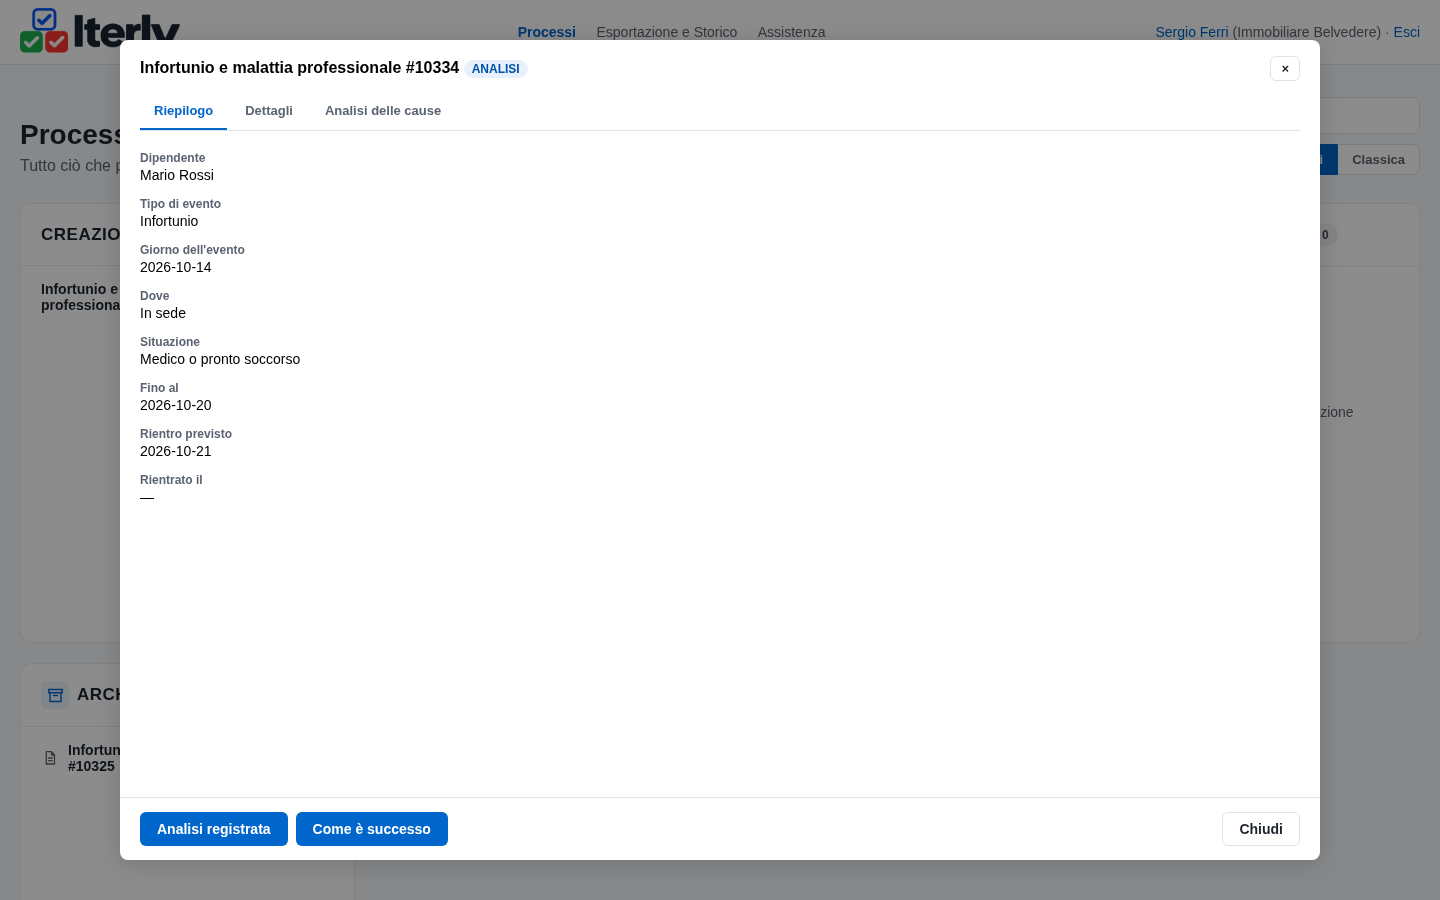Click the Fino al date 2026-10-20
This screenshot has height=900, width=1440.
click(176, 405)
